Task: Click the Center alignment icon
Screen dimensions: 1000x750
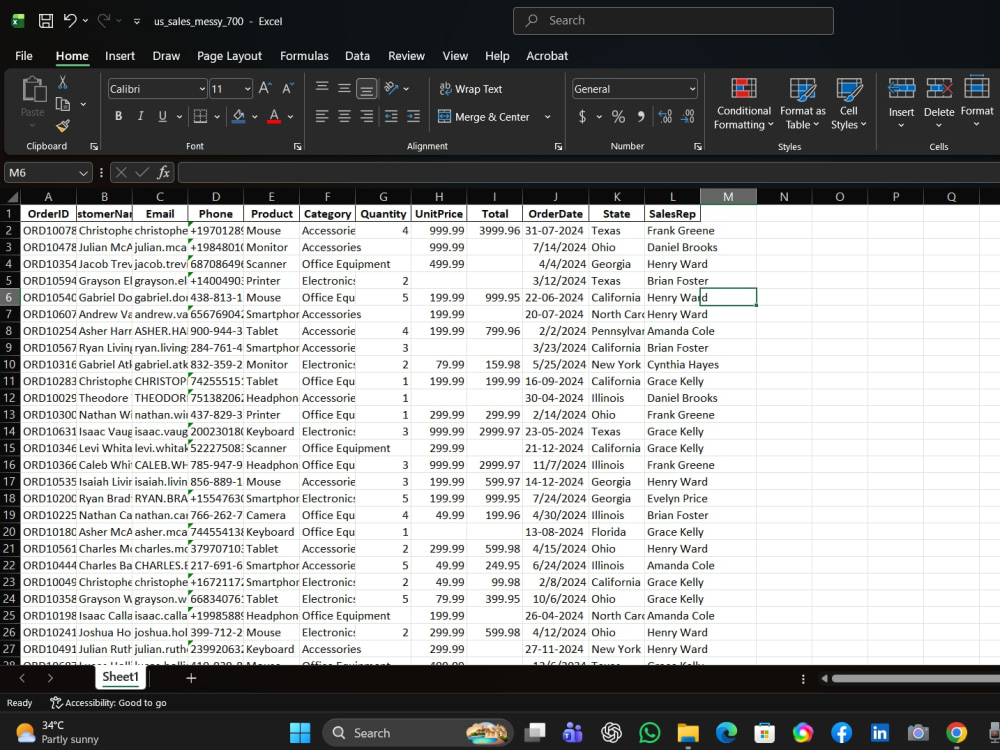Action: tap(344, 116)
